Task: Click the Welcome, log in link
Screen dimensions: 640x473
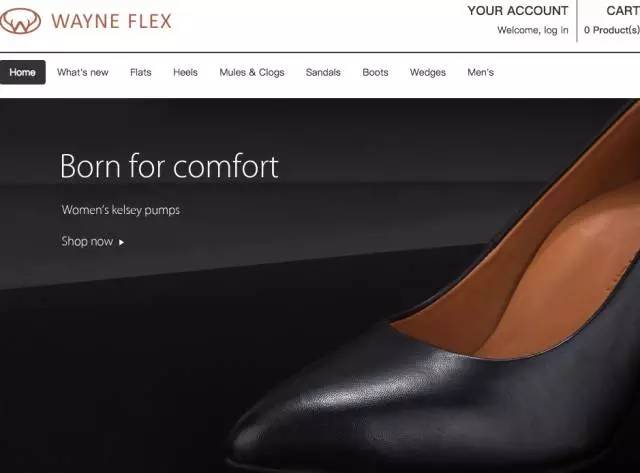Action: click(533, 30)
